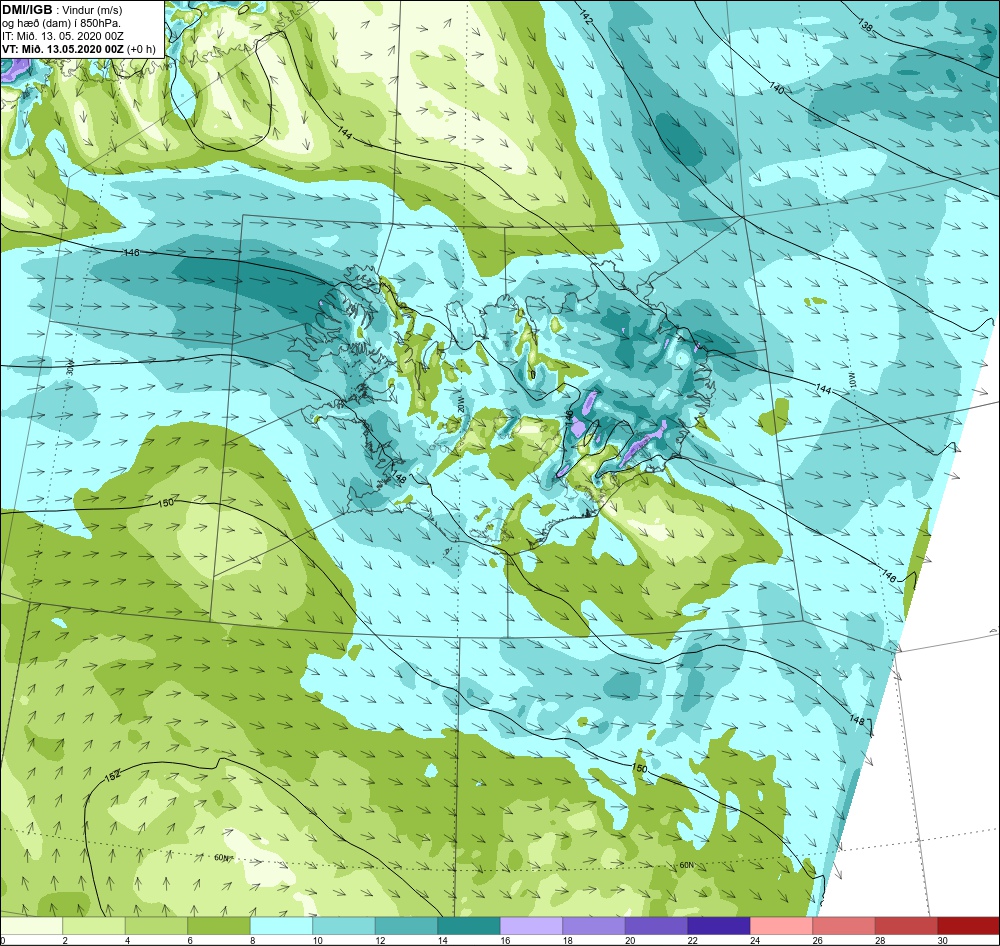Click the pale cream 0–2 m/s legend swatch
This screenshot has height=946, width=1000.
coord(31,926)
